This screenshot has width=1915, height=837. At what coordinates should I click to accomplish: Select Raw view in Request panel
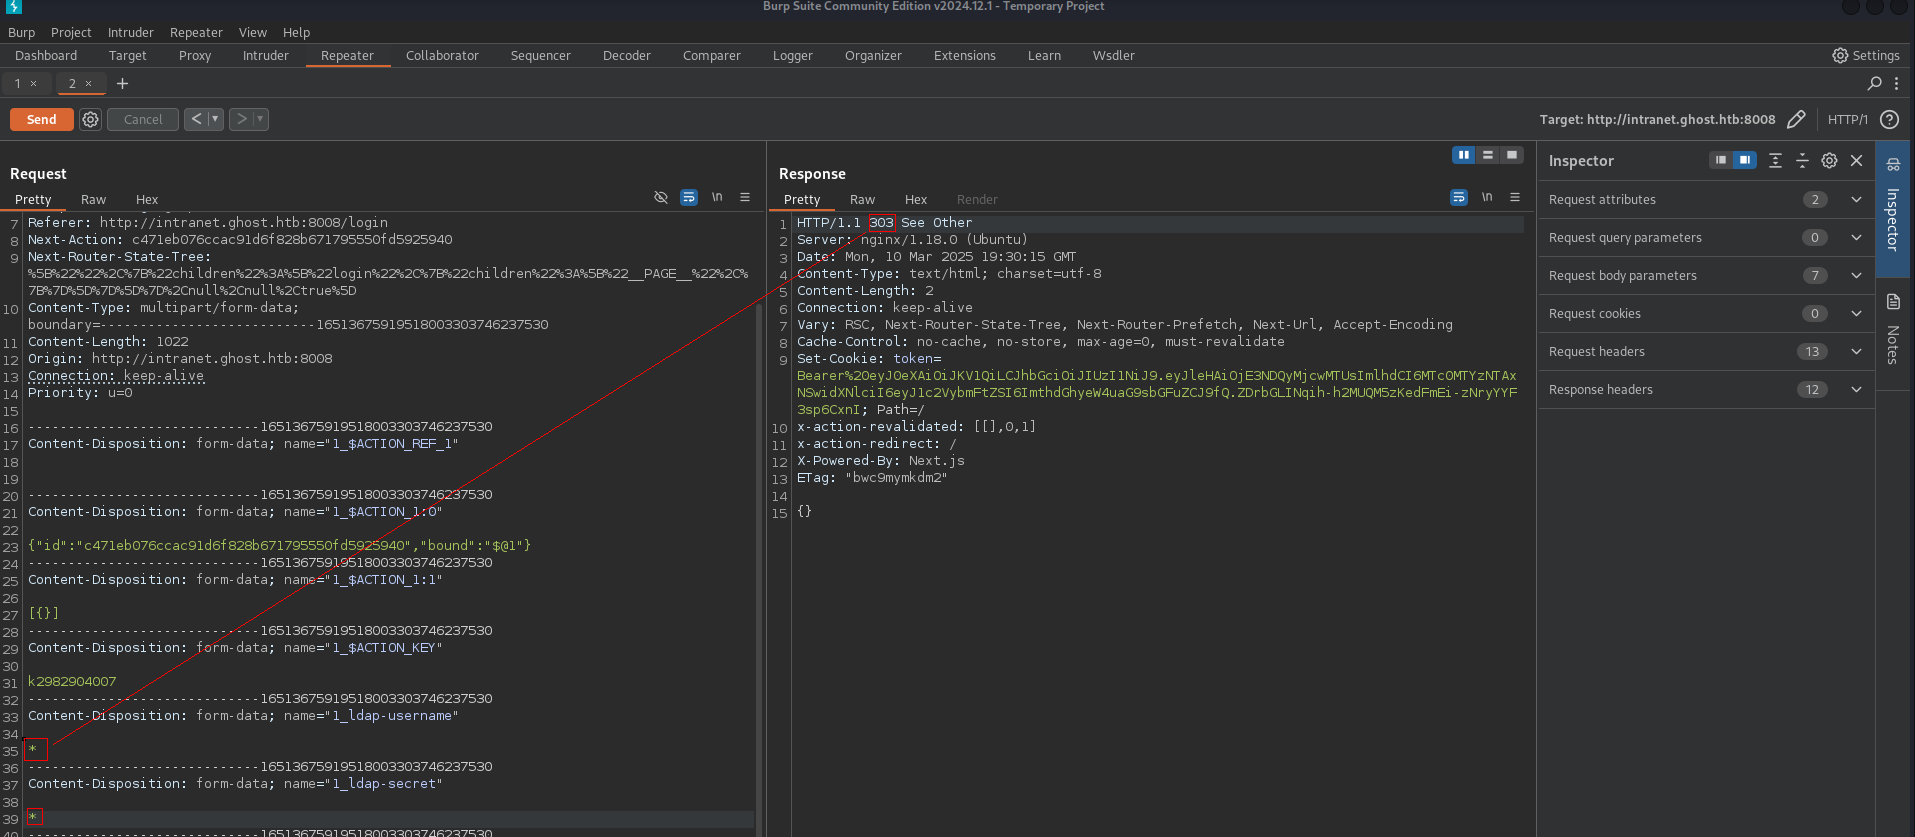pyautogui.click(x=93, y=200)
